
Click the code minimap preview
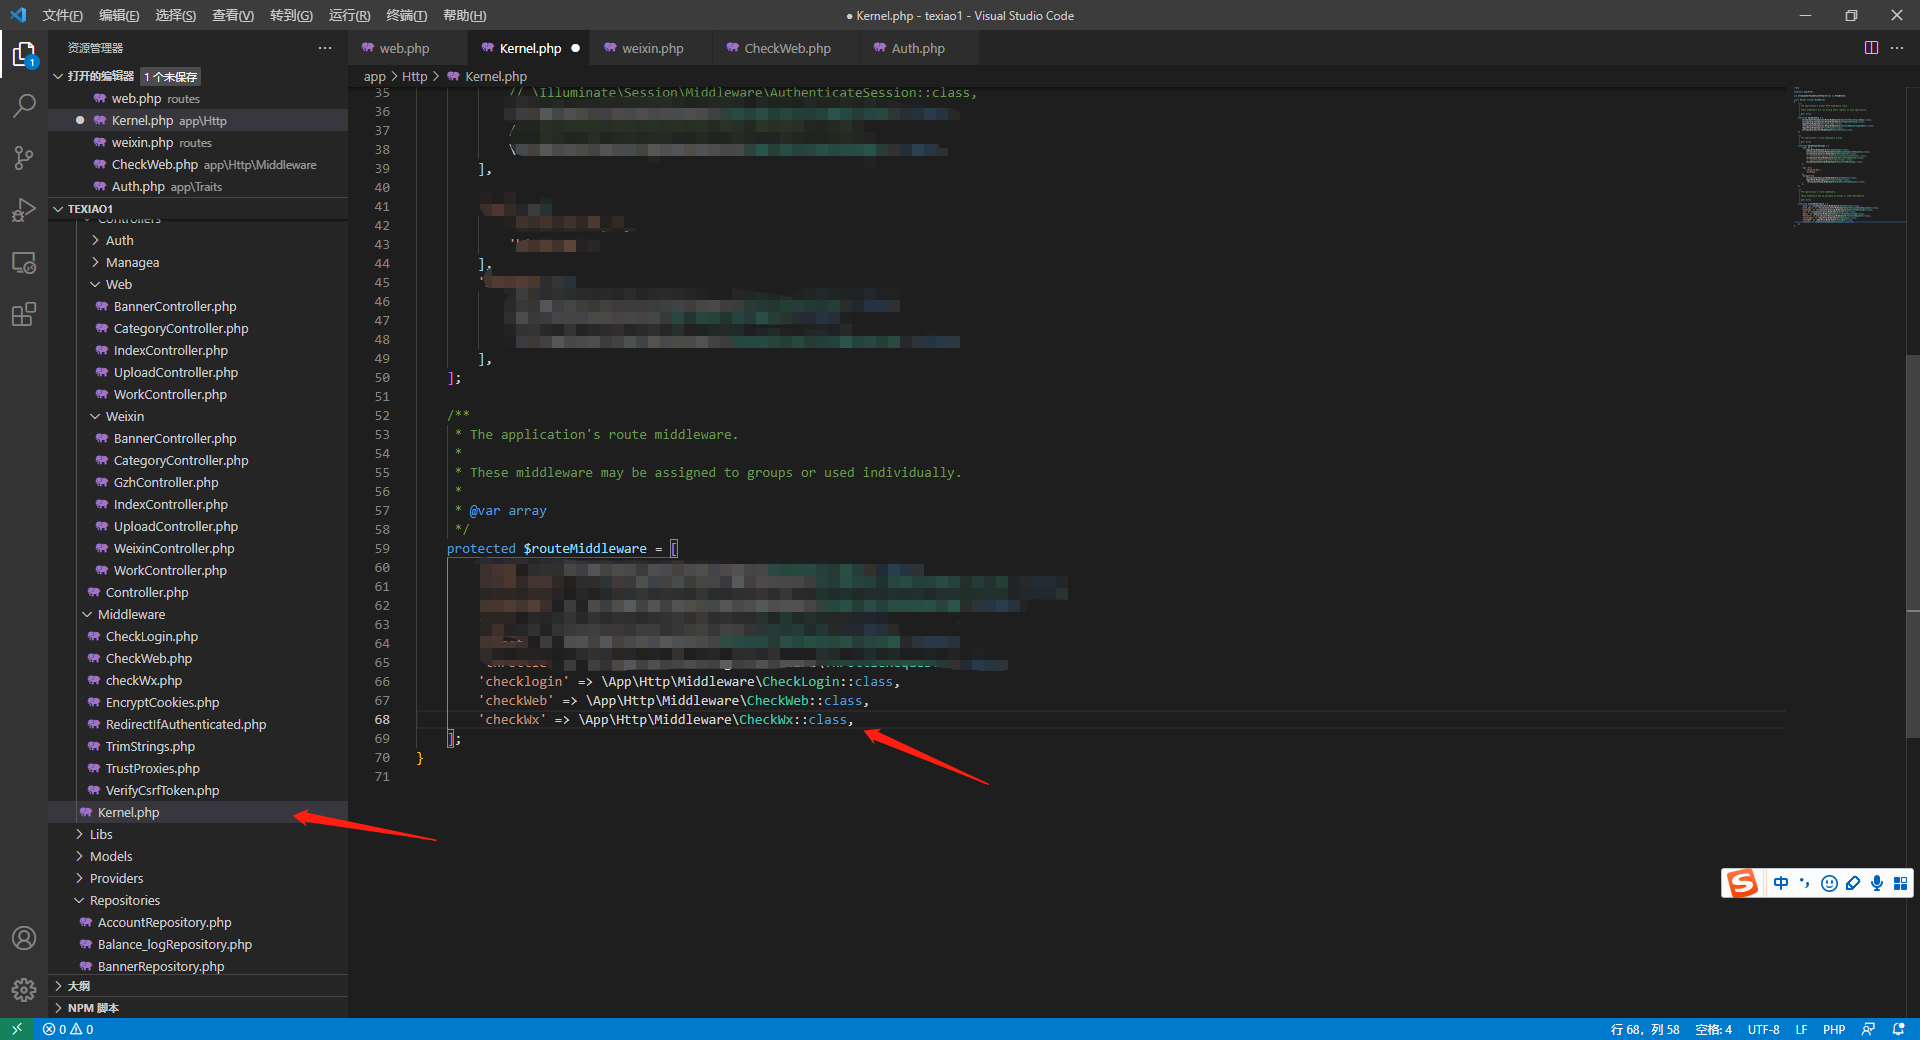pos(1836,155)
